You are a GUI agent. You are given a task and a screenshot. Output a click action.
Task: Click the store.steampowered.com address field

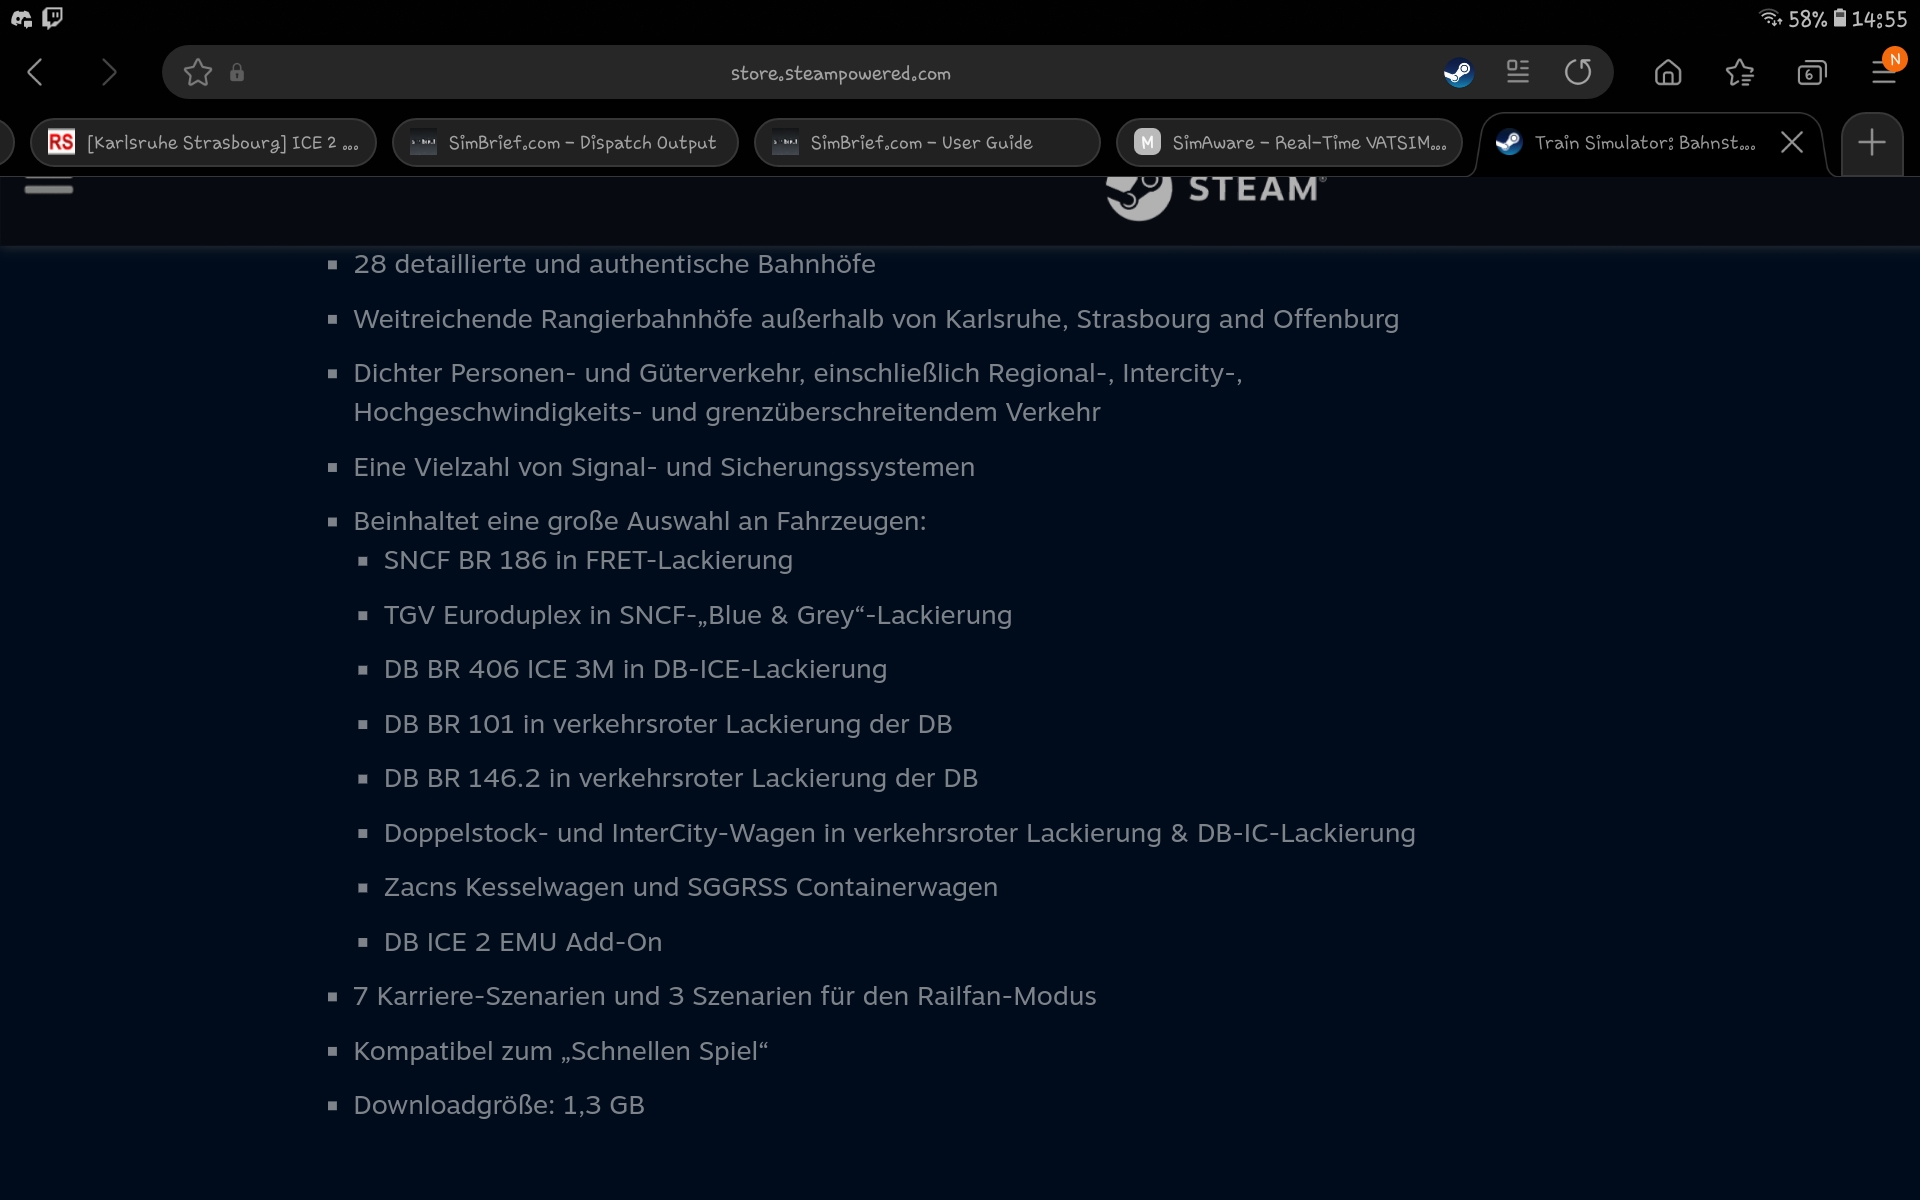point(840,73)
